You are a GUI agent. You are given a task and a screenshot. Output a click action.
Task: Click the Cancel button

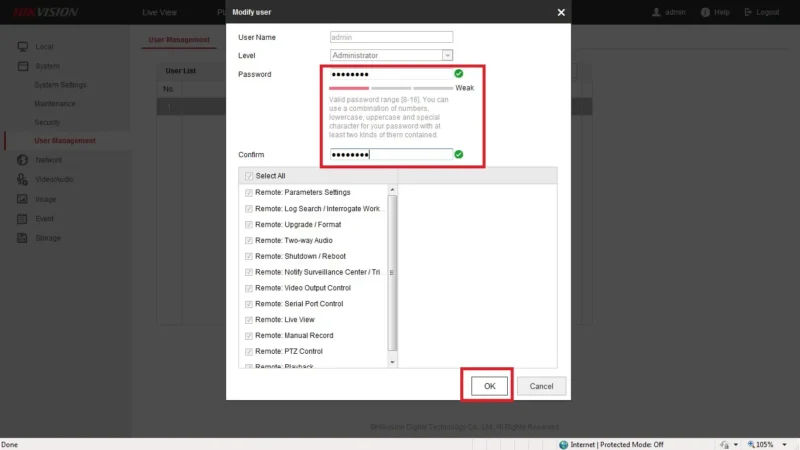coord(541,386)
